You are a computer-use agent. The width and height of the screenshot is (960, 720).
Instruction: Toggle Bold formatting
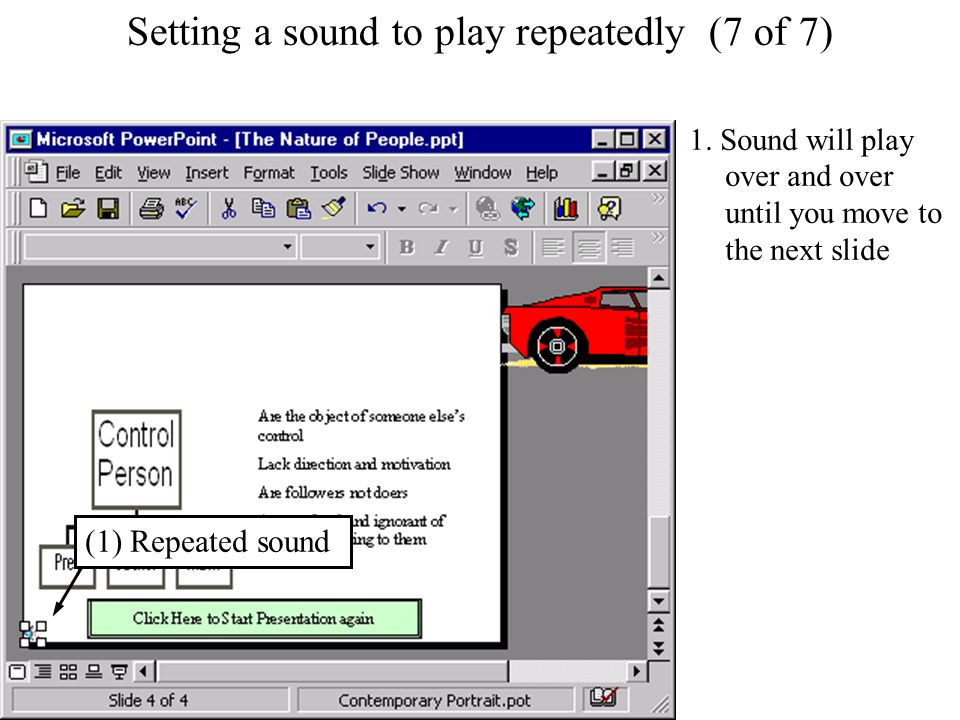(407, 247)
